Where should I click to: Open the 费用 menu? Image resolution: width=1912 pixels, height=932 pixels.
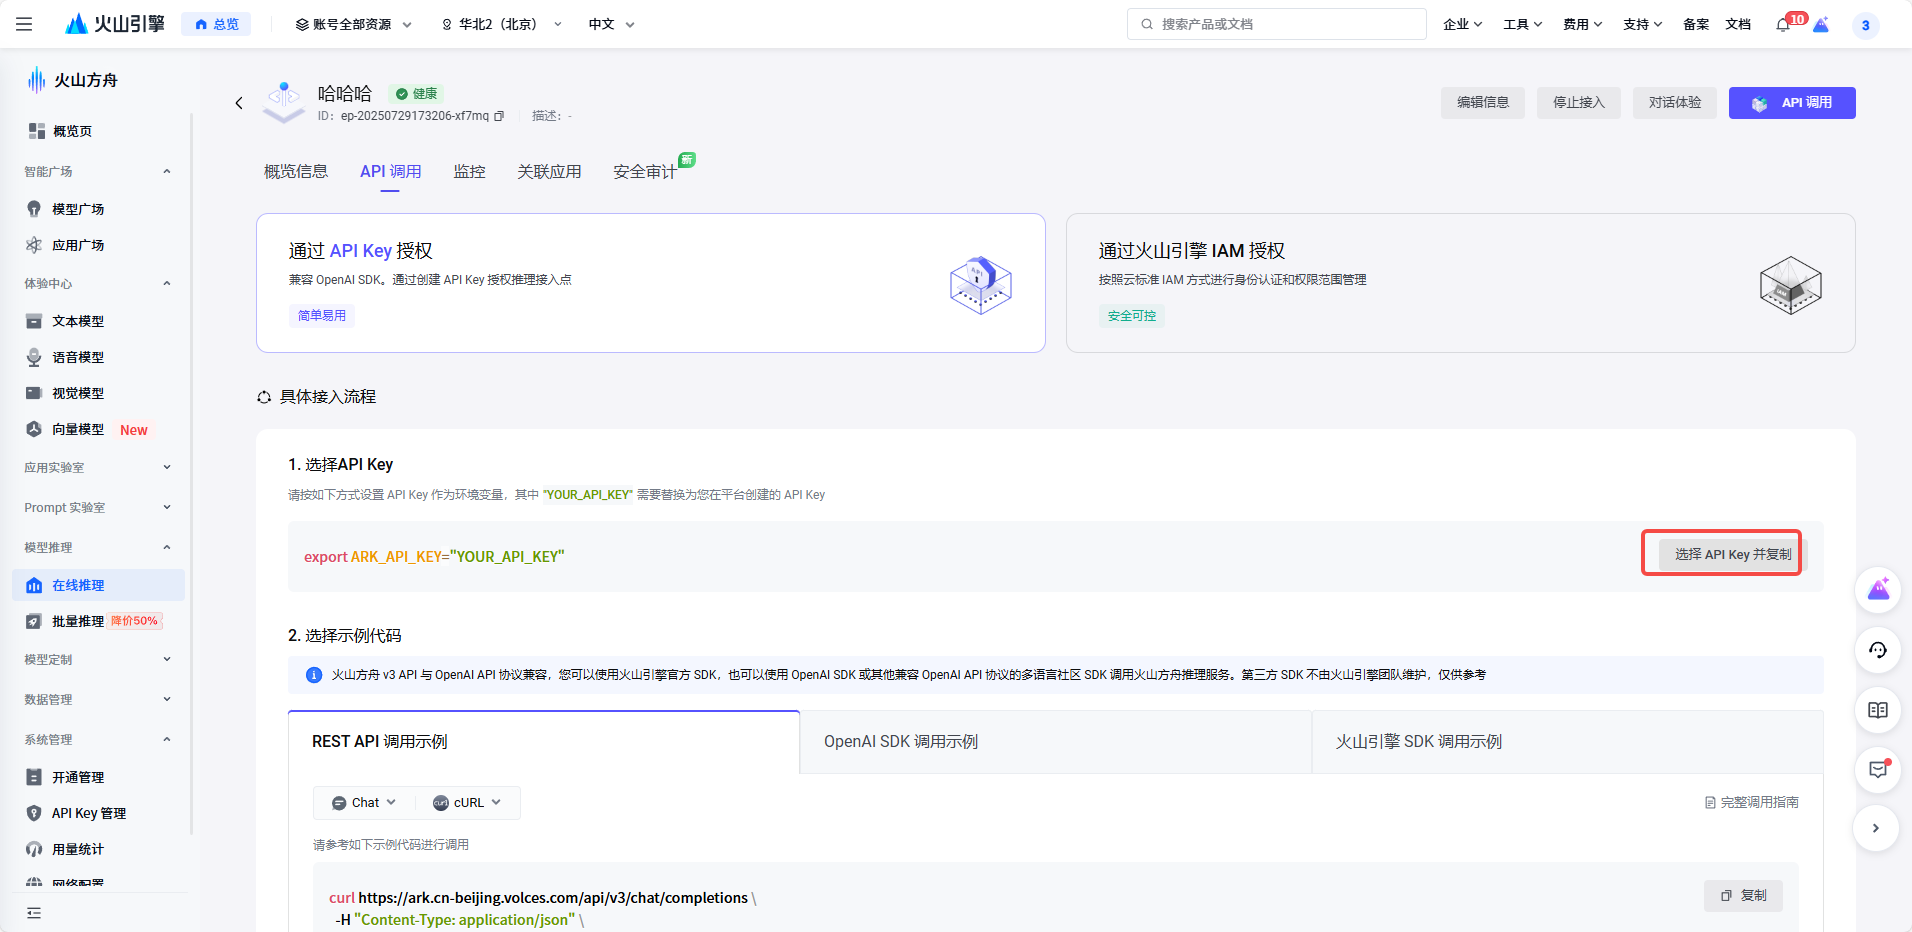[1582, 24]
